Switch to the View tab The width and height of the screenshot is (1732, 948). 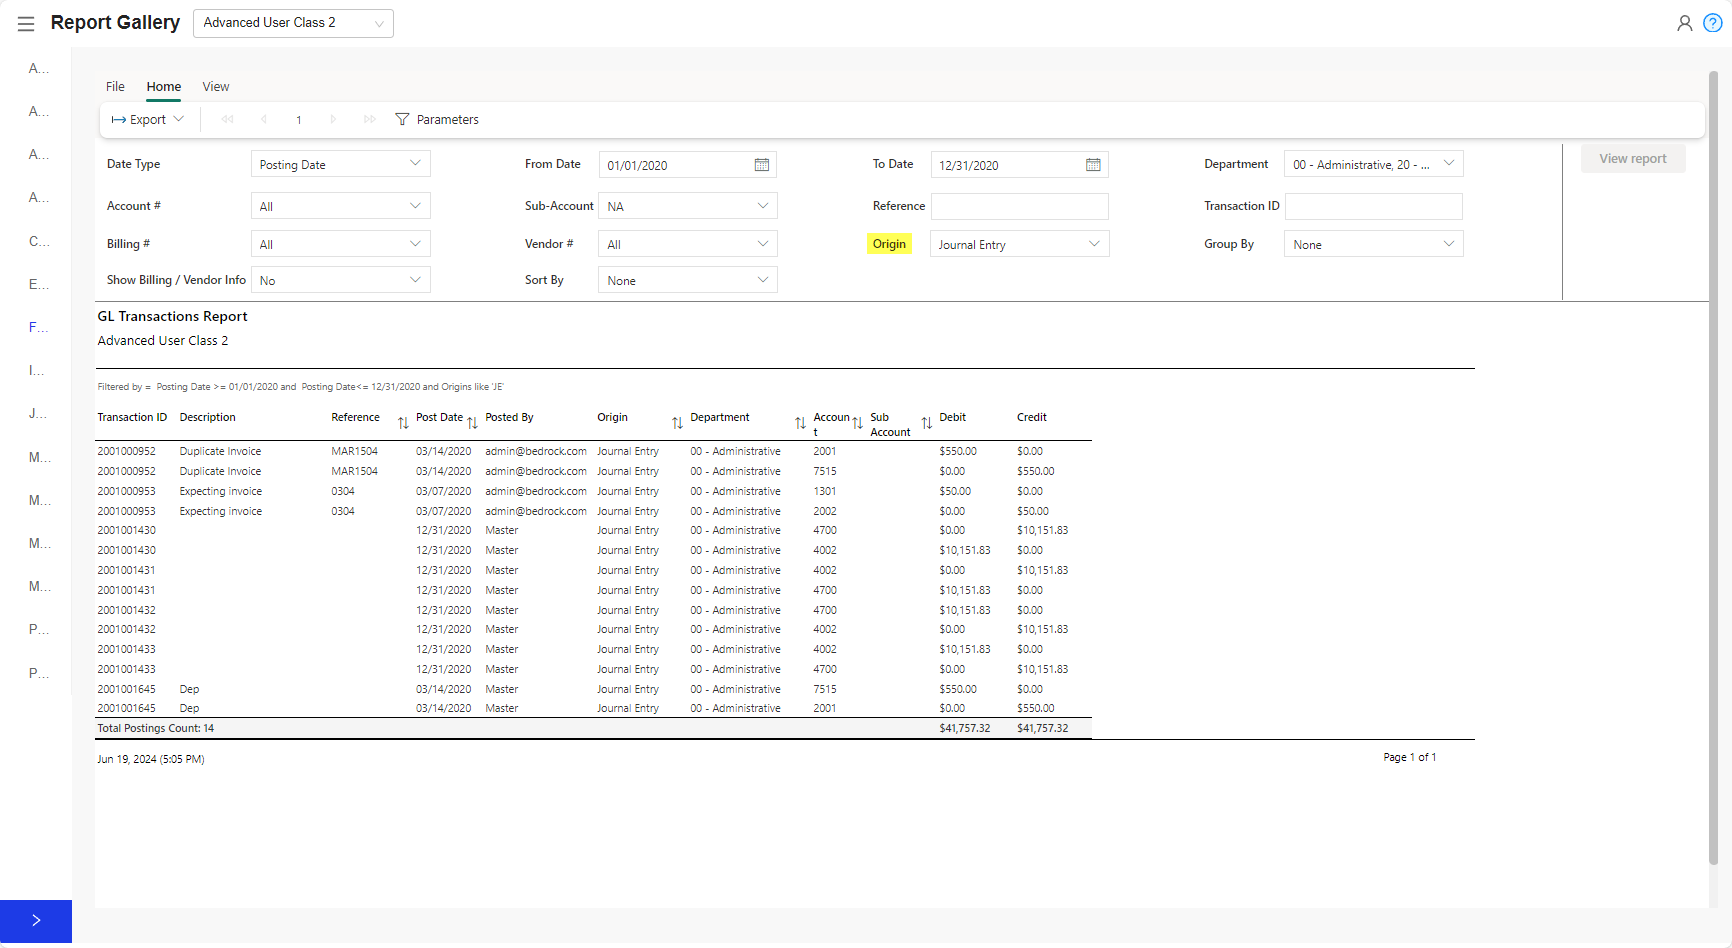(x=216, y=87)
